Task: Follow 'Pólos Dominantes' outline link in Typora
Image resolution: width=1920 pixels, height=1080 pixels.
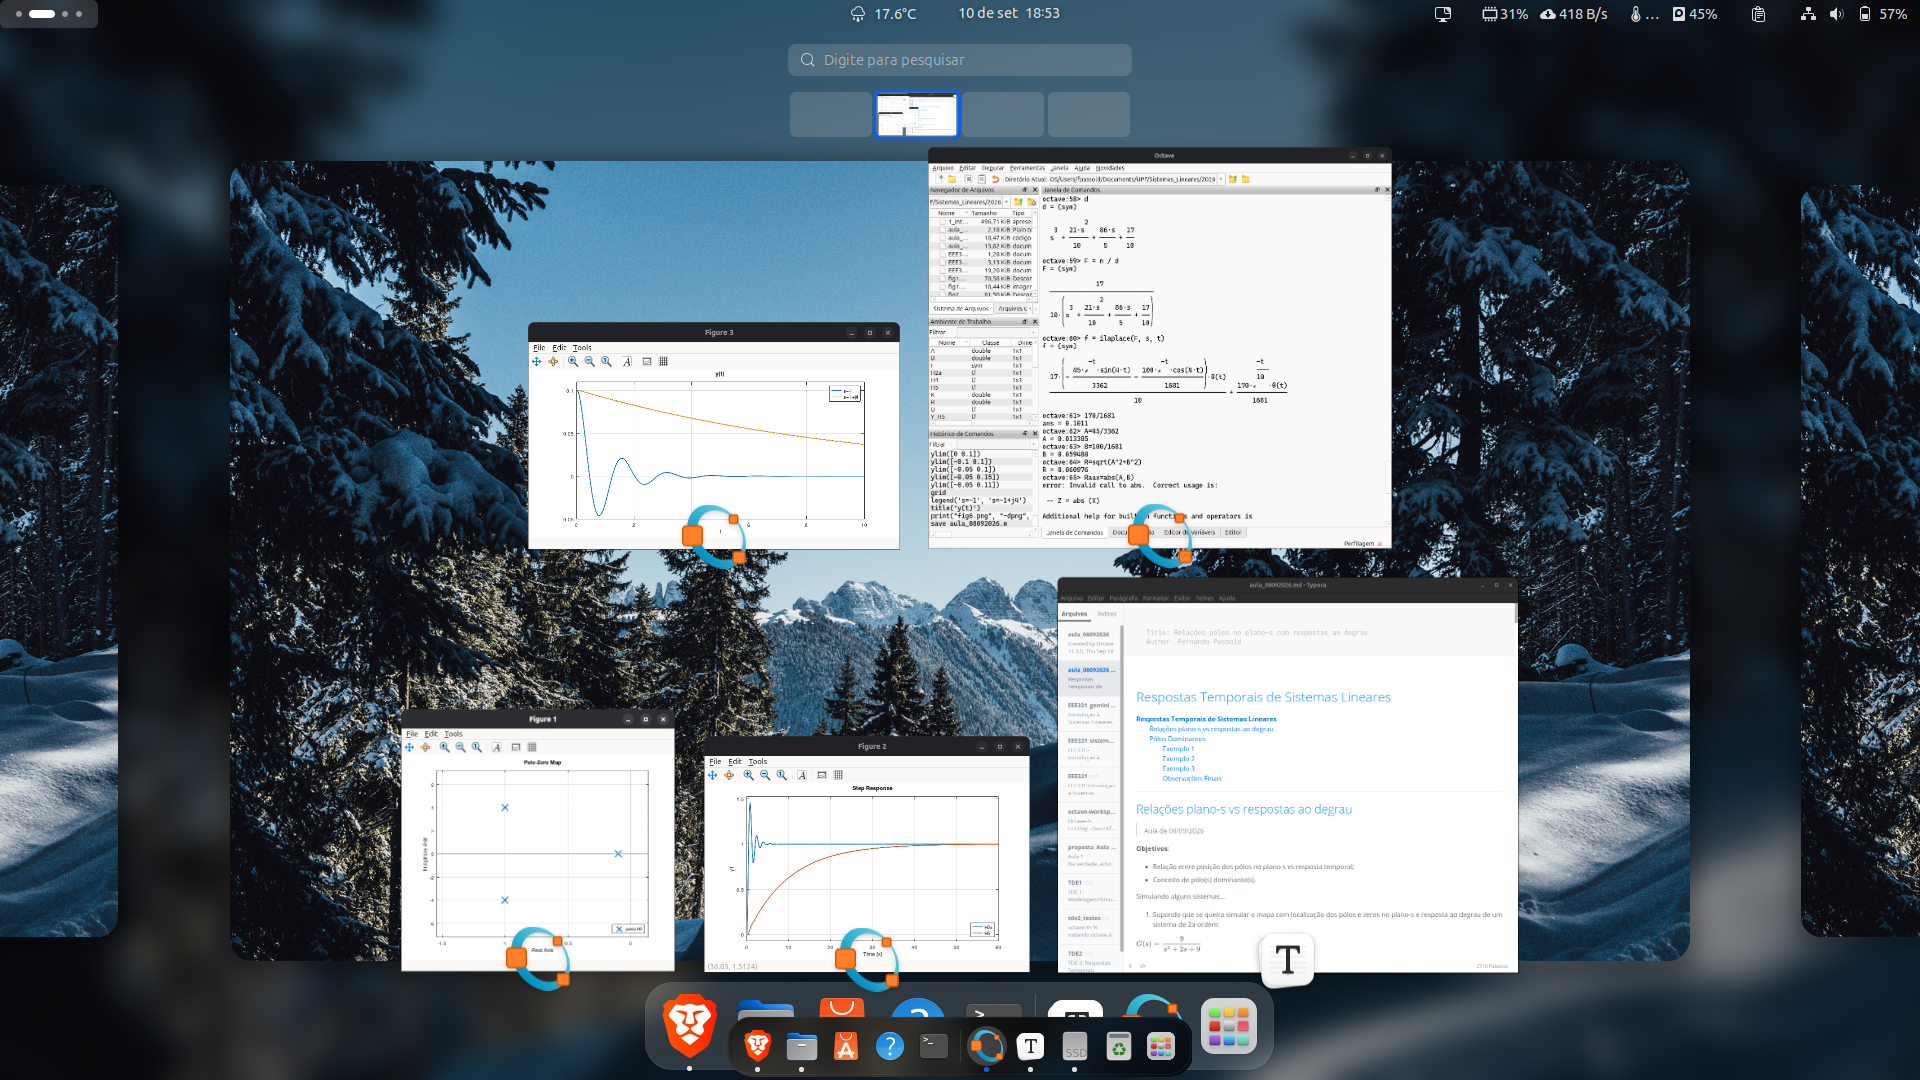Action: coord(1177,739)
